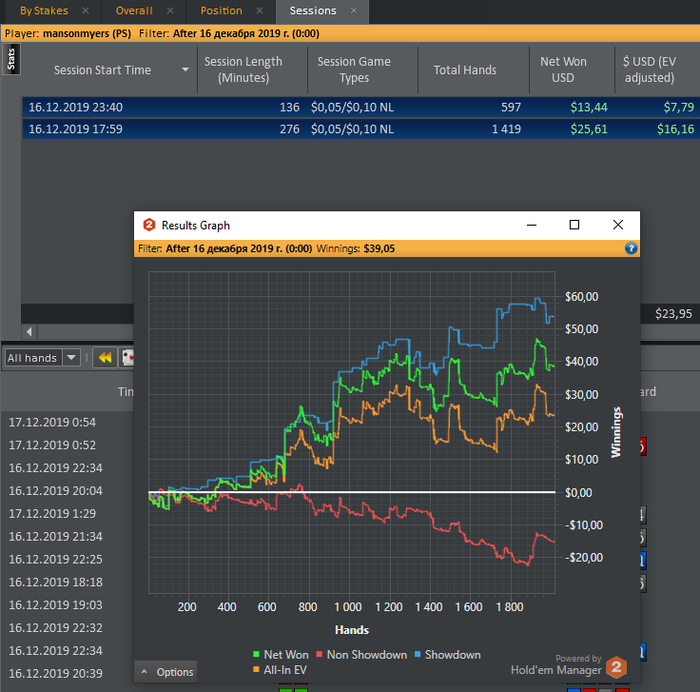Click the $16,16 EV adjusted value
700x692 pixels.
(x=675, y=129)
